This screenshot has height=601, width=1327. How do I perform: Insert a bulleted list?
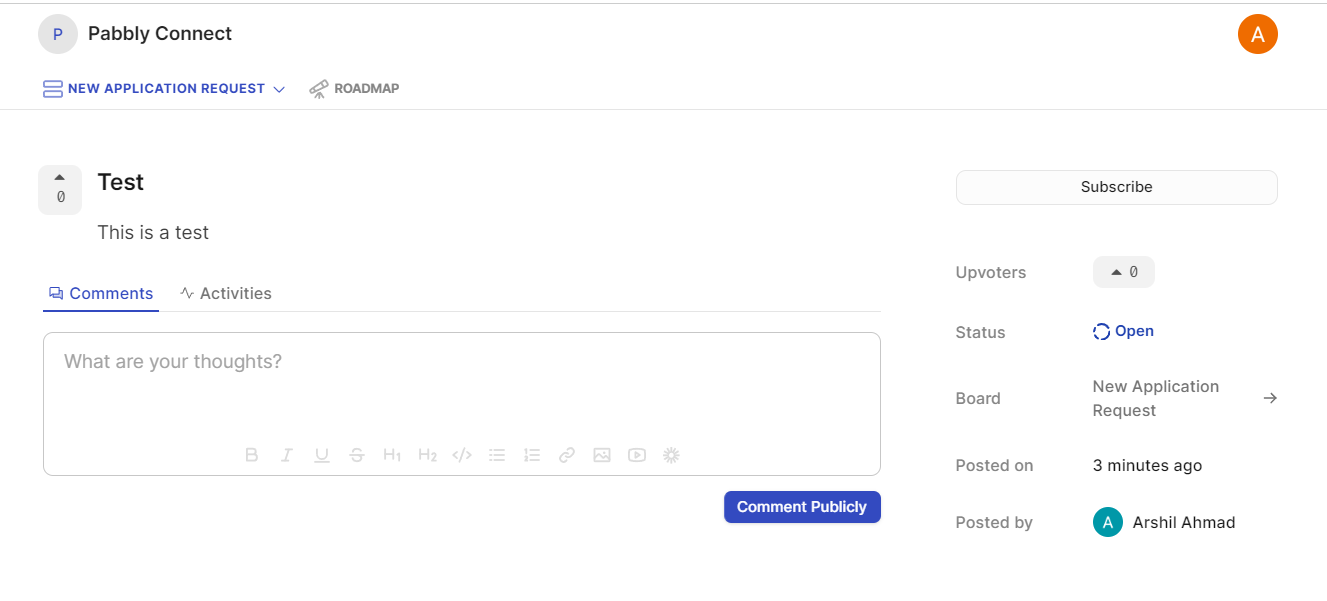(497, 455)
